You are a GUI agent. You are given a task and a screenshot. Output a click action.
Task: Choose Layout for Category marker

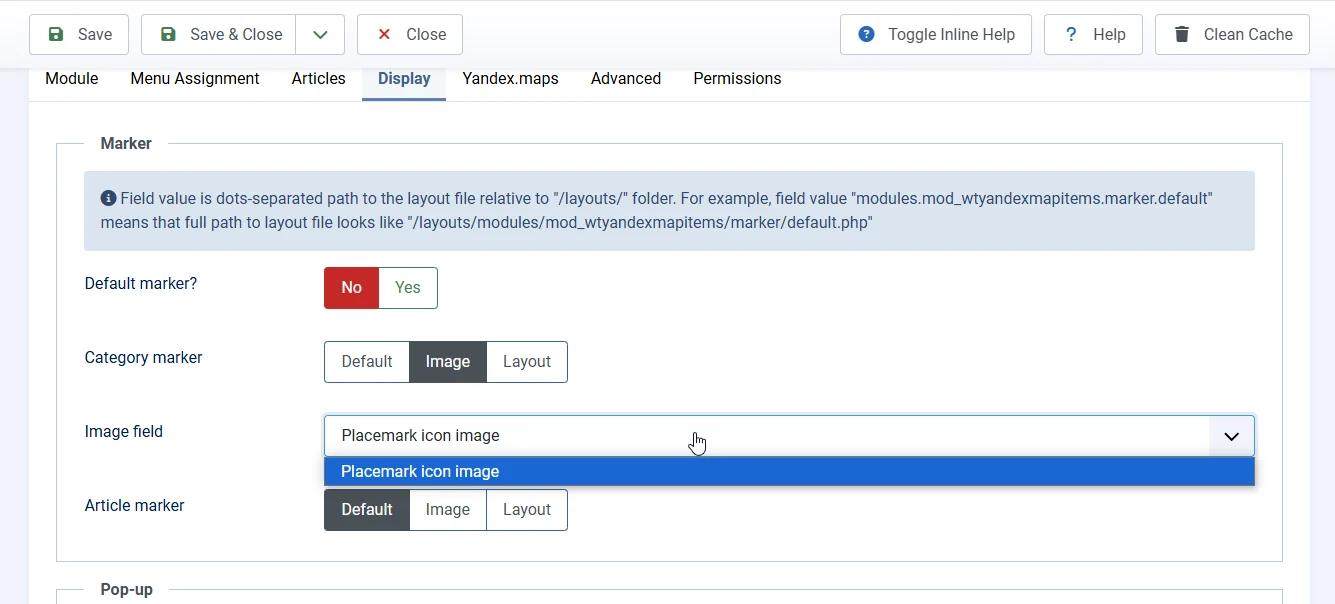click(527, 362)
